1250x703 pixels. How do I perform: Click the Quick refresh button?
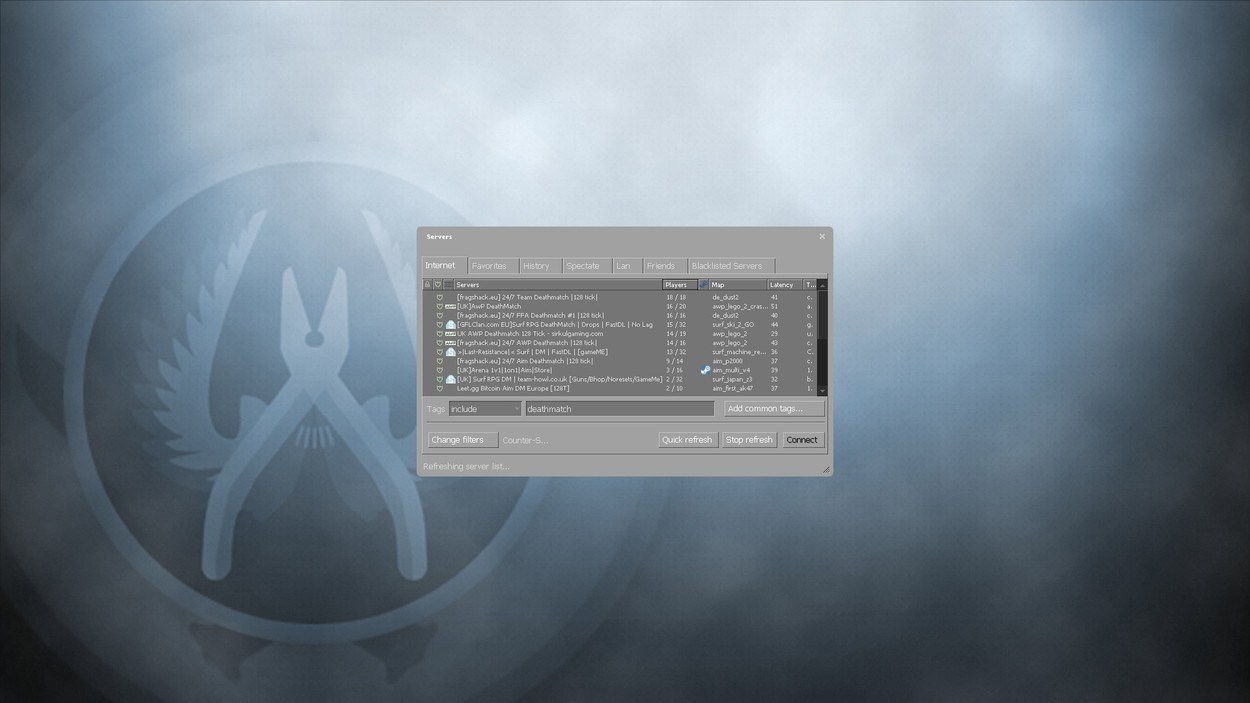(687, 440)
